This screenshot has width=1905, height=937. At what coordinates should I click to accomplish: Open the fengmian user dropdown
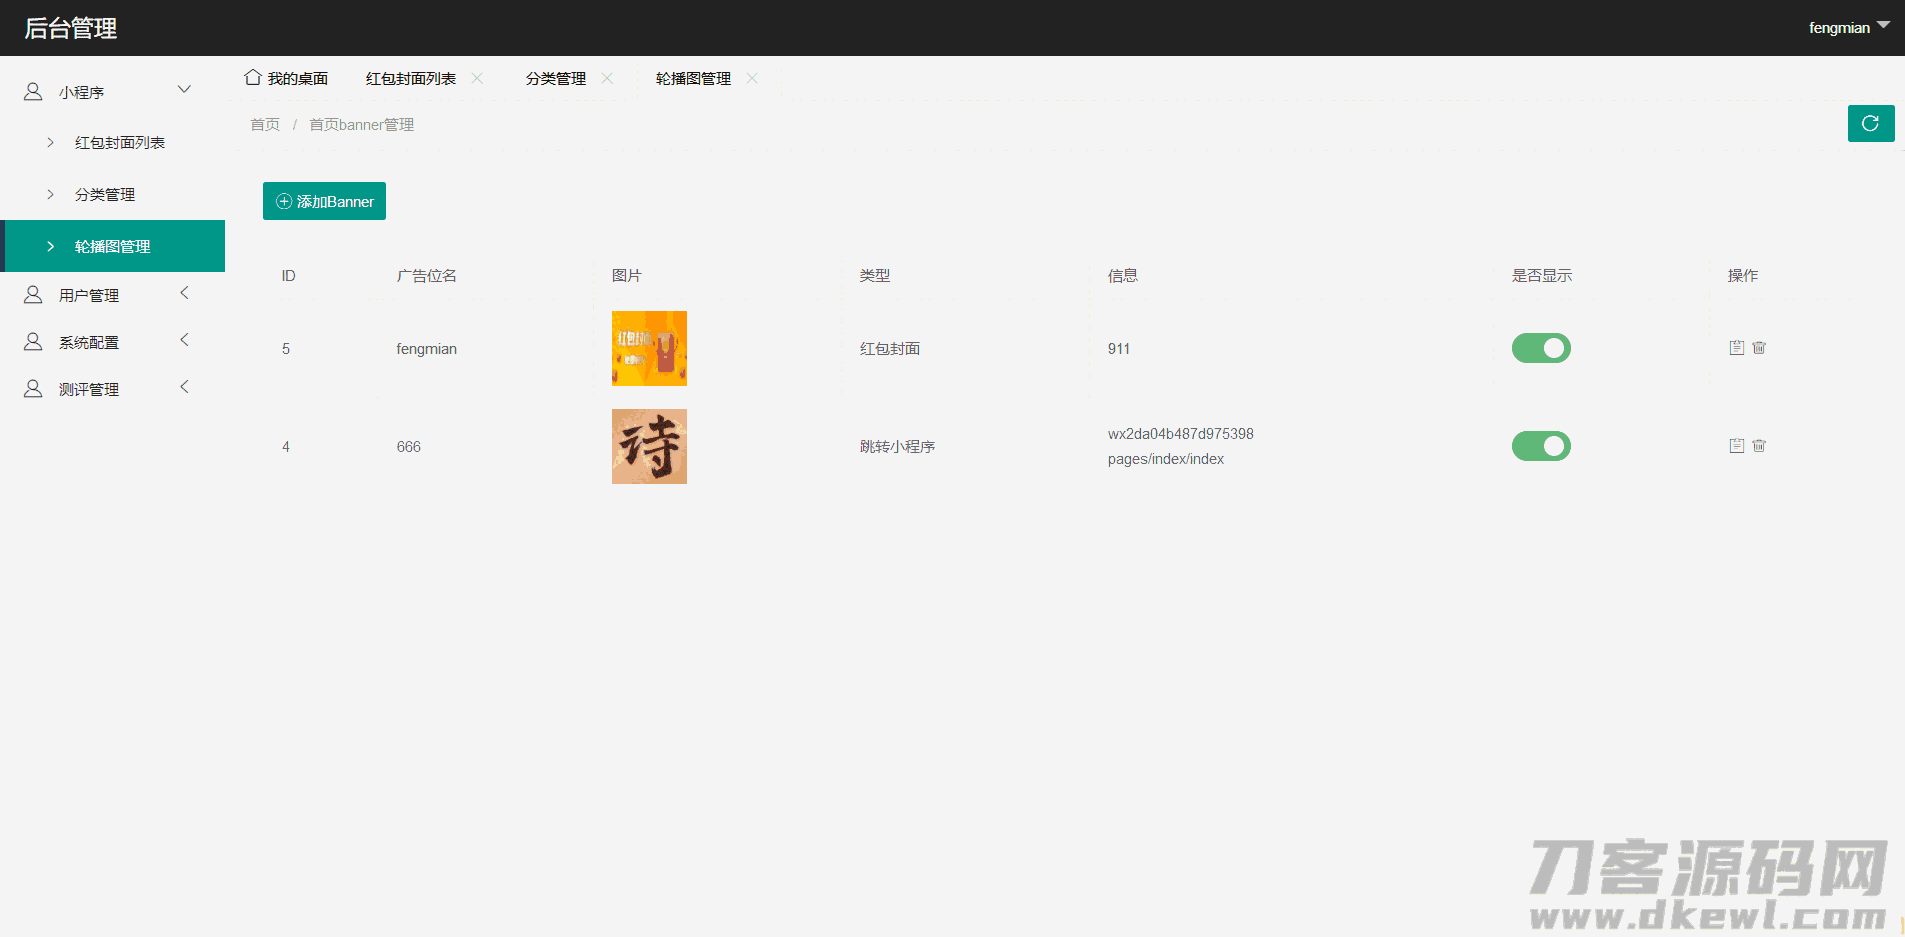click(x=1848, y=28)
